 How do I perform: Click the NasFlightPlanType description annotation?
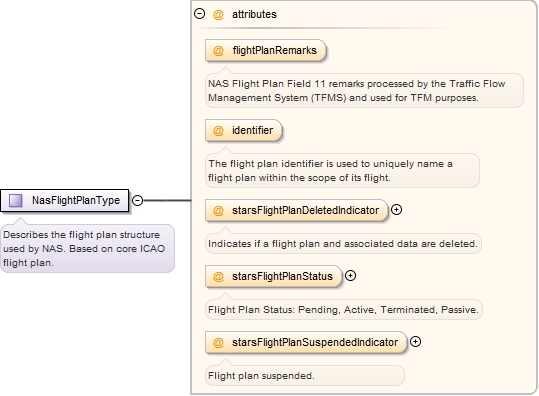point(87,249)
